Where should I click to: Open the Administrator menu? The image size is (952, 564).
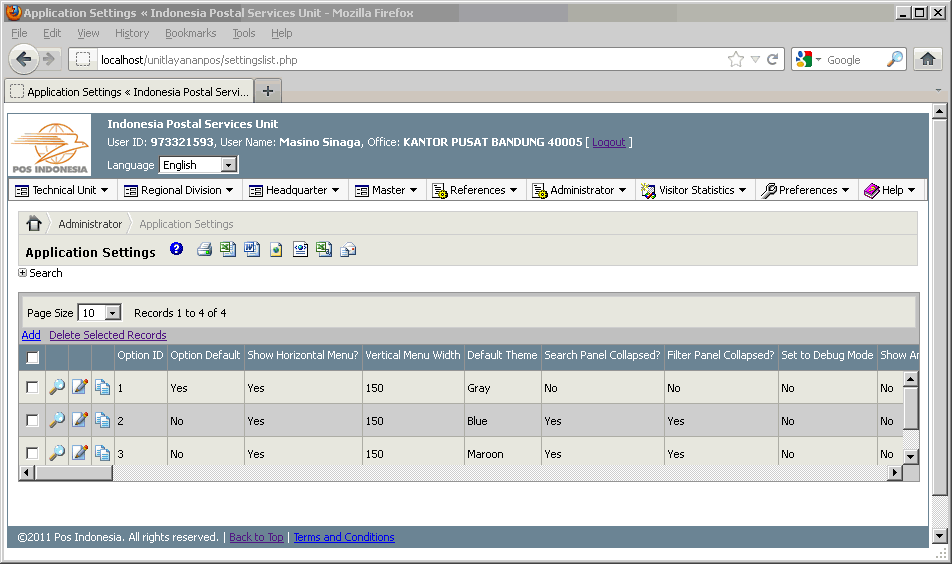click(x=580, y=190)
